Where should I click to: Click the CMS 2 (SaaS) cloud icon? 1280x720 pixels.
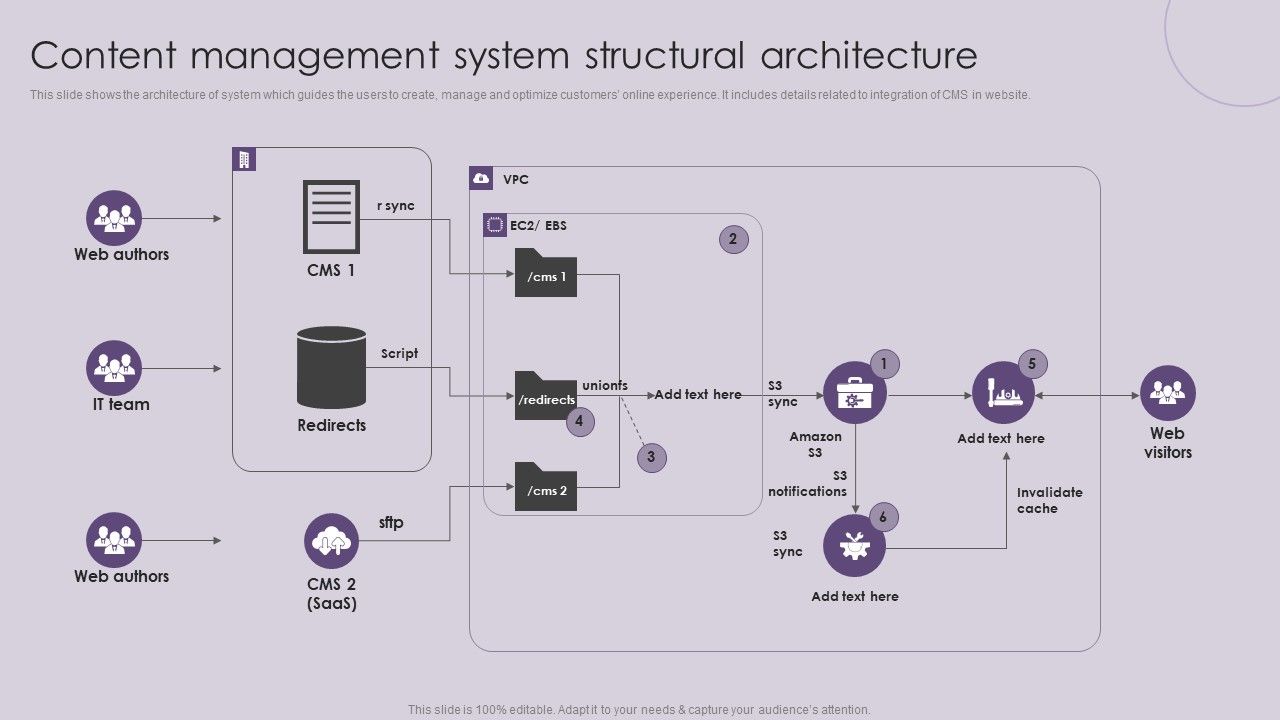330,540
